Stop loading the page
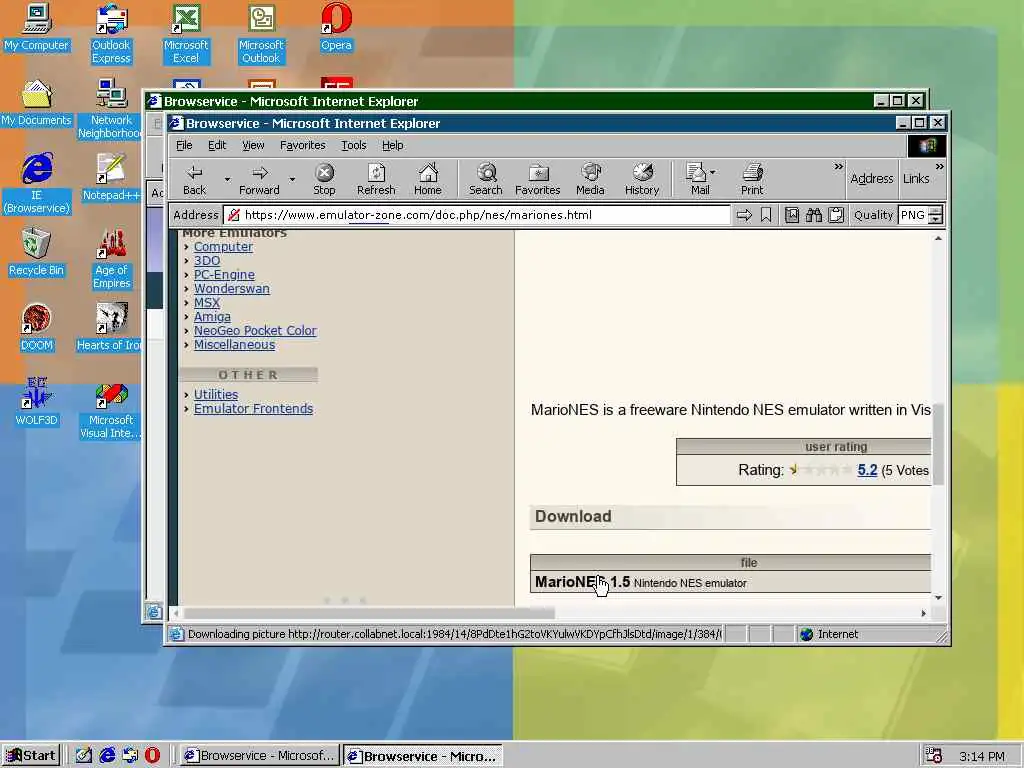Image resolution: width=1024 pixels, height=768 pixels. click(x=324, y=179)
